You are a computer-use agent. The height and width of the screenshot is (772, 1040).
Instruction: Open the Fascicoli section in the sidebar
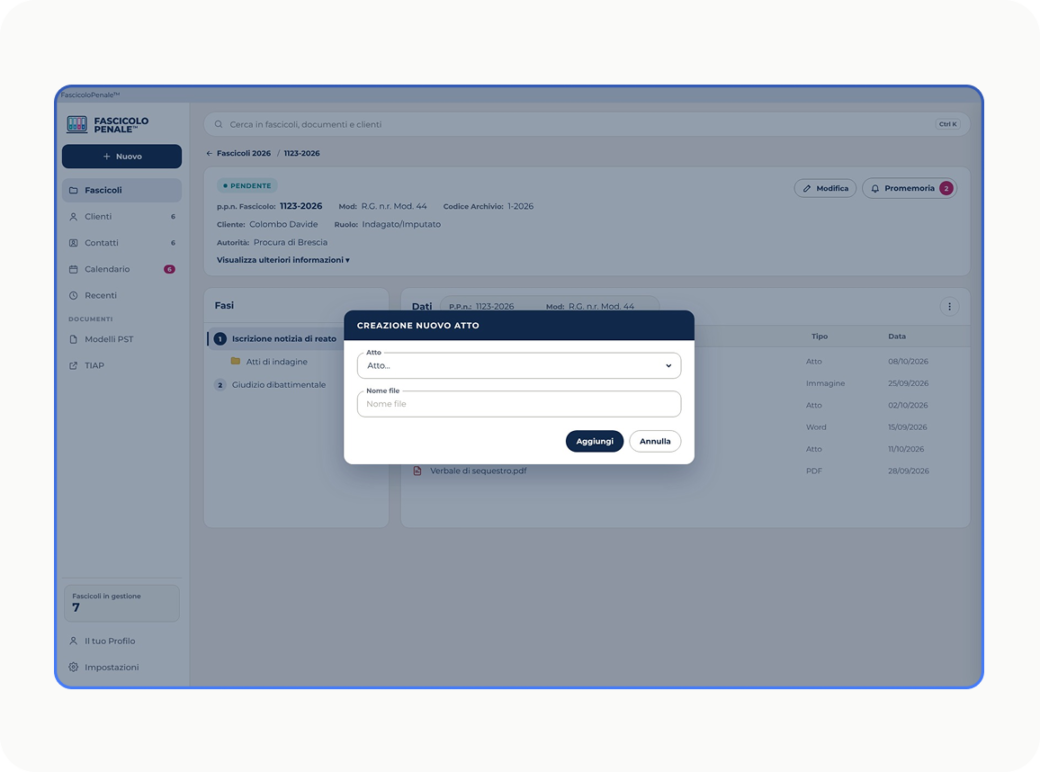[x=122, y=190]
